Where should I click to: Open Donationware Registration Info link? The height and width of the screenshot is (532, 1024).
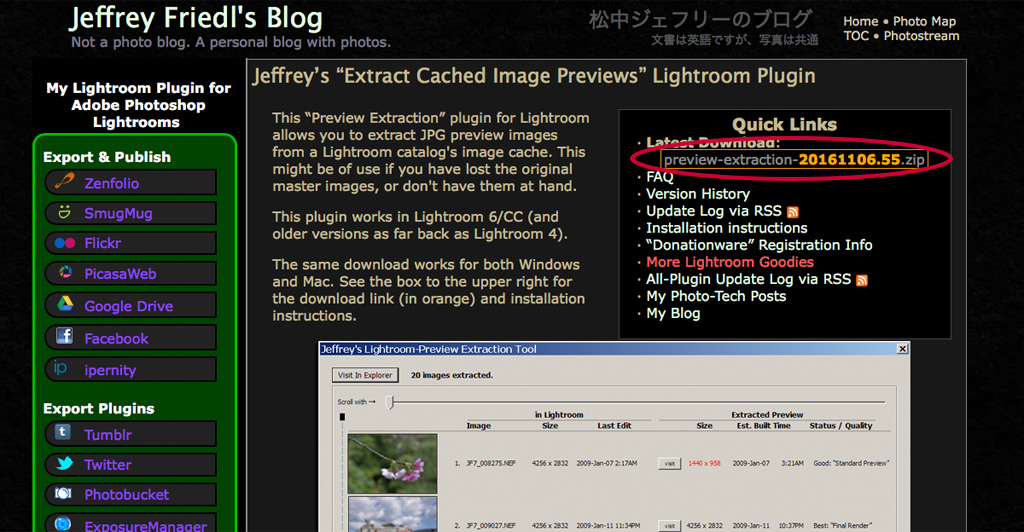coord(759,245)
